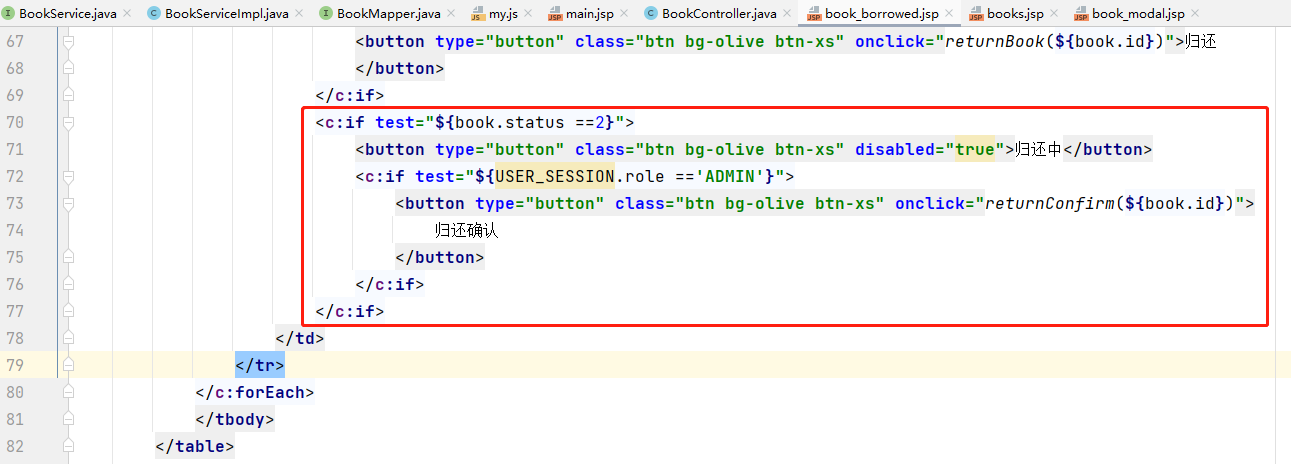Click the highlighted </tr> closing tag
Image resolution: width=1291 pixels, height=464 pixels.
pos(260,365)
